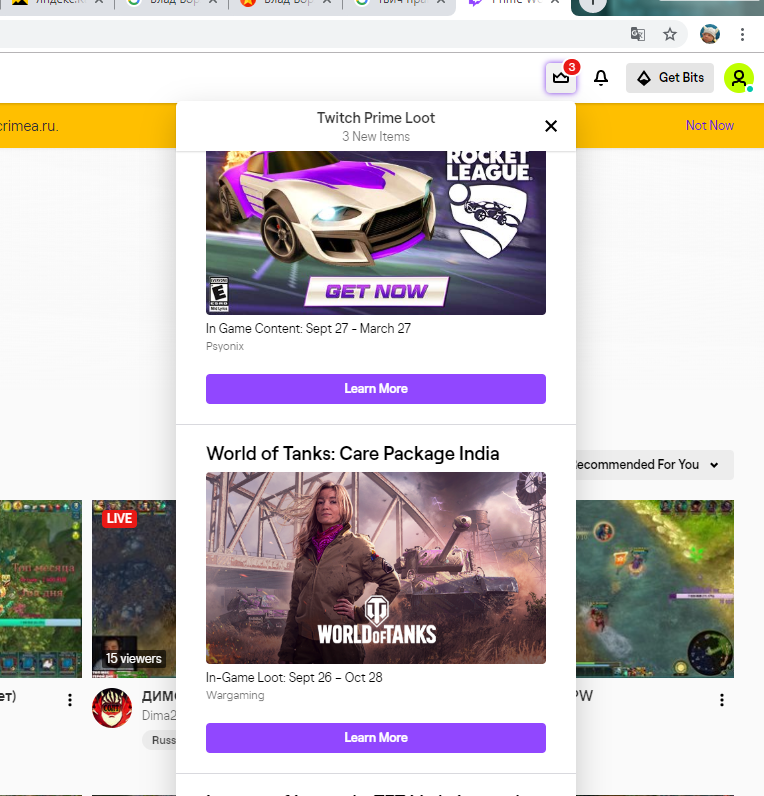Click In Game Content: Sept 27 - March 27 text
The height and width of the screenshot is (796, 764).
click(x=308, y=328)
